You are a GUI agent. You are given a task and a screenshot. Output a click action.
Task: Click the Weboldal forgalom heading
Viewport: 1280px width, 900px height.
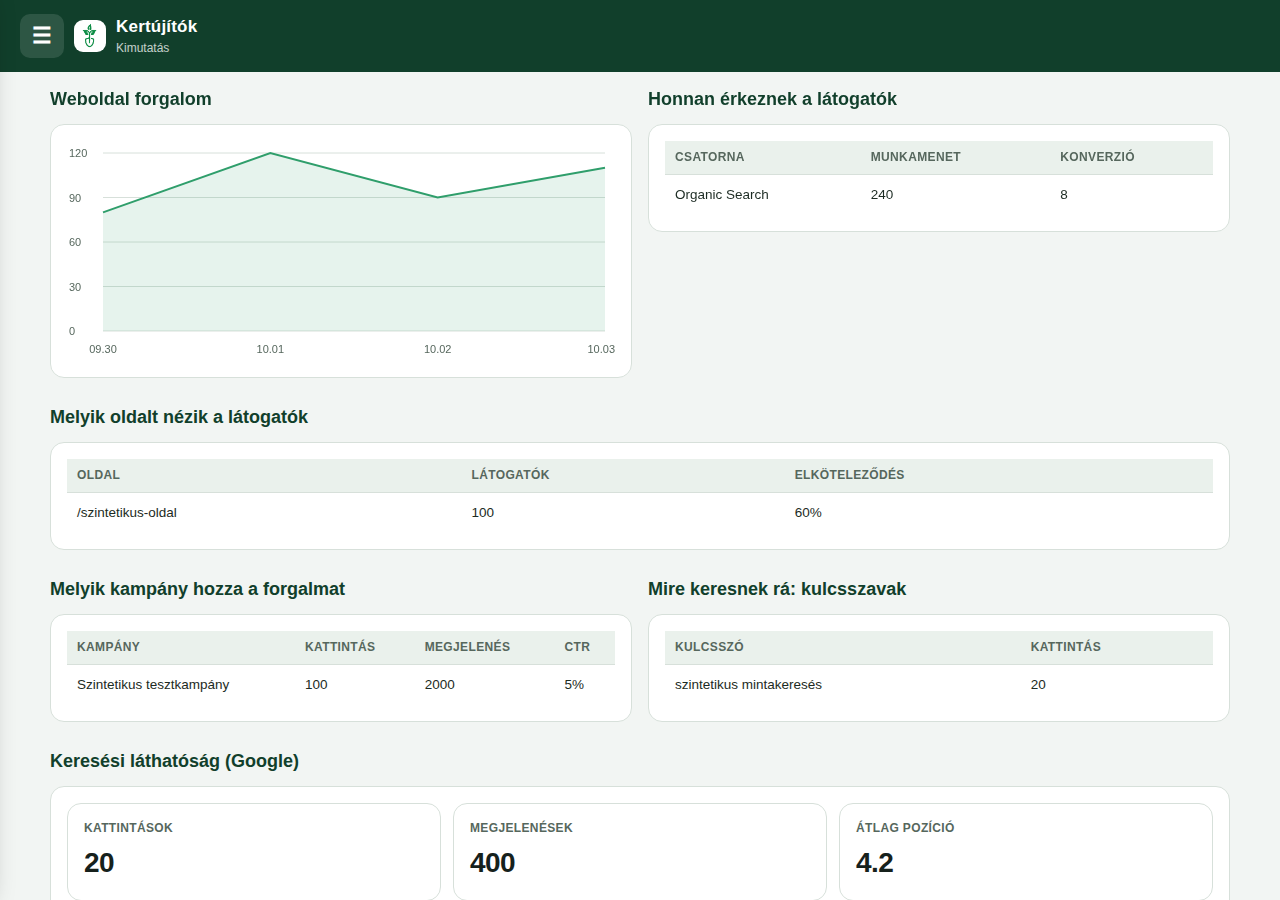131,99
